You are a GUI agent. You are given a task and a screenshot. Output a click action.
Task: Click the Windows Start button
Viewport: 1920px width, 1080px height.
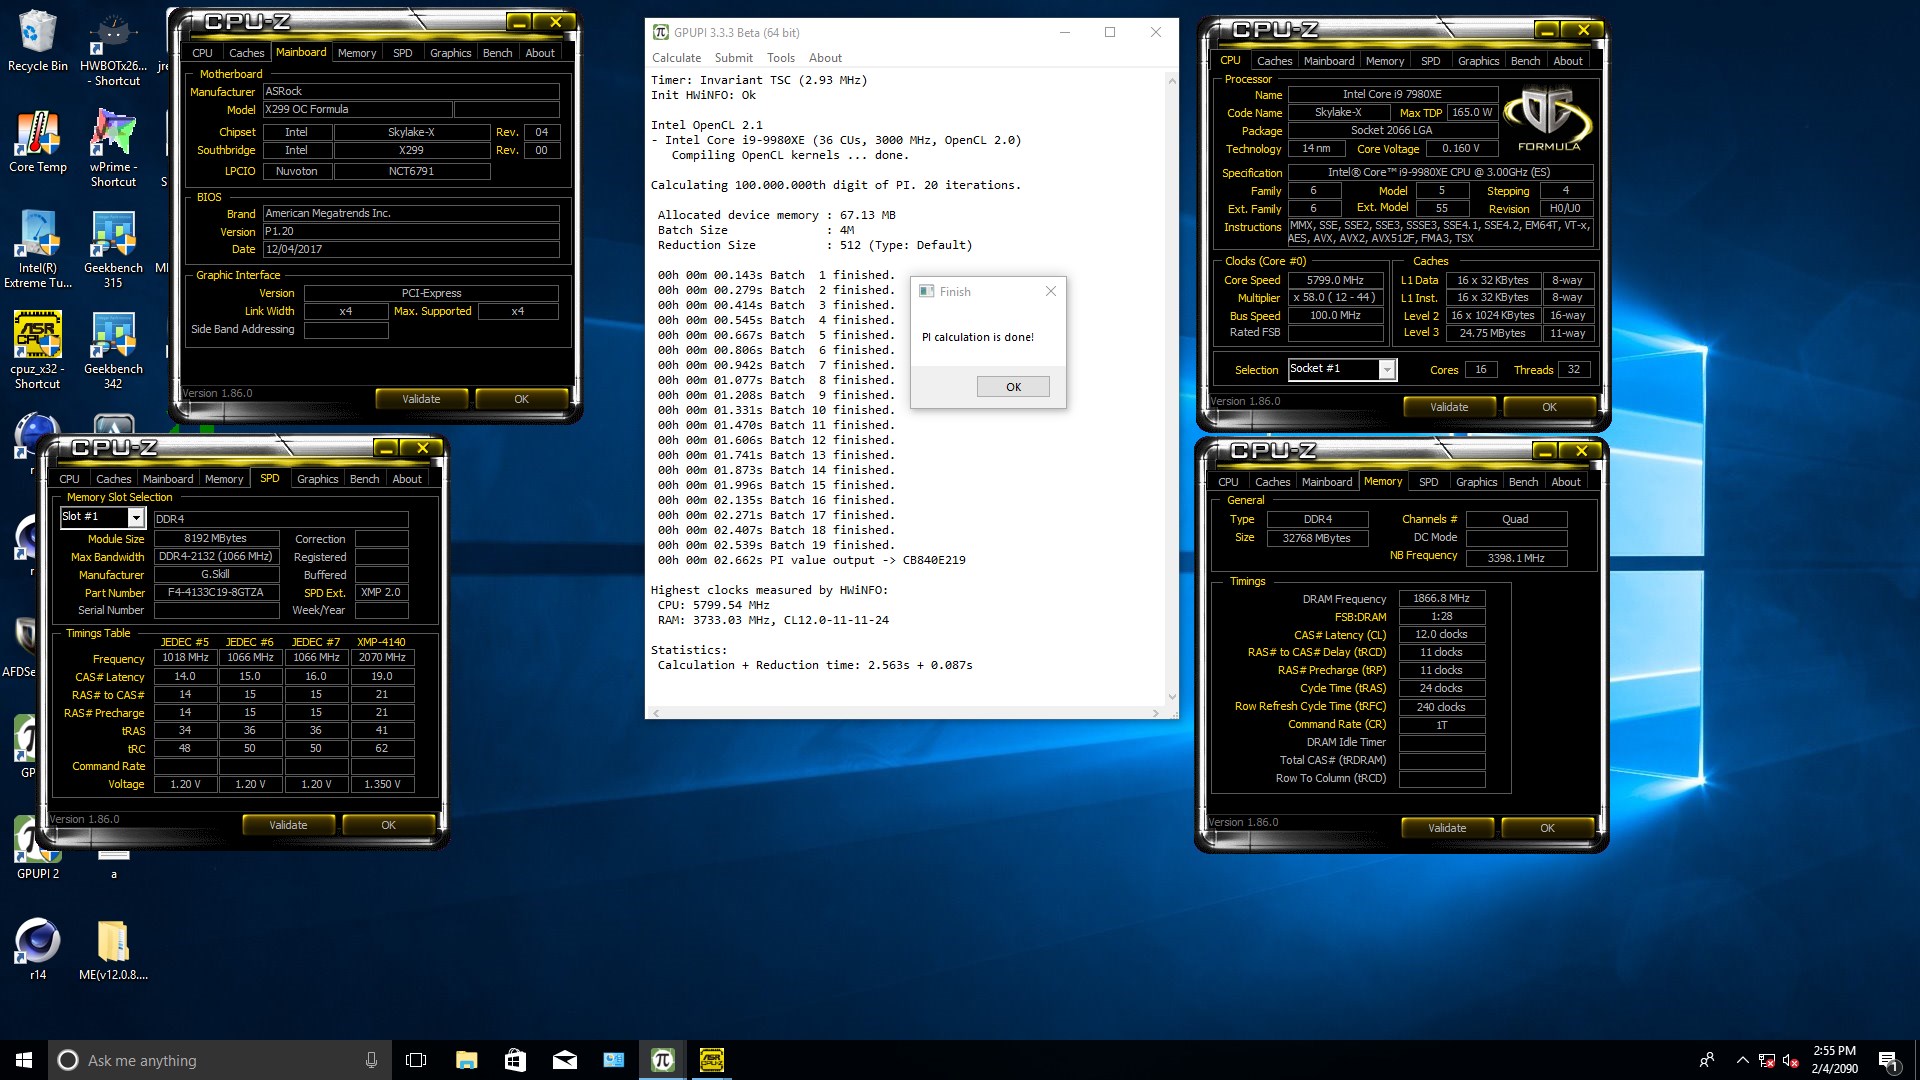[x=24, y=1060]
